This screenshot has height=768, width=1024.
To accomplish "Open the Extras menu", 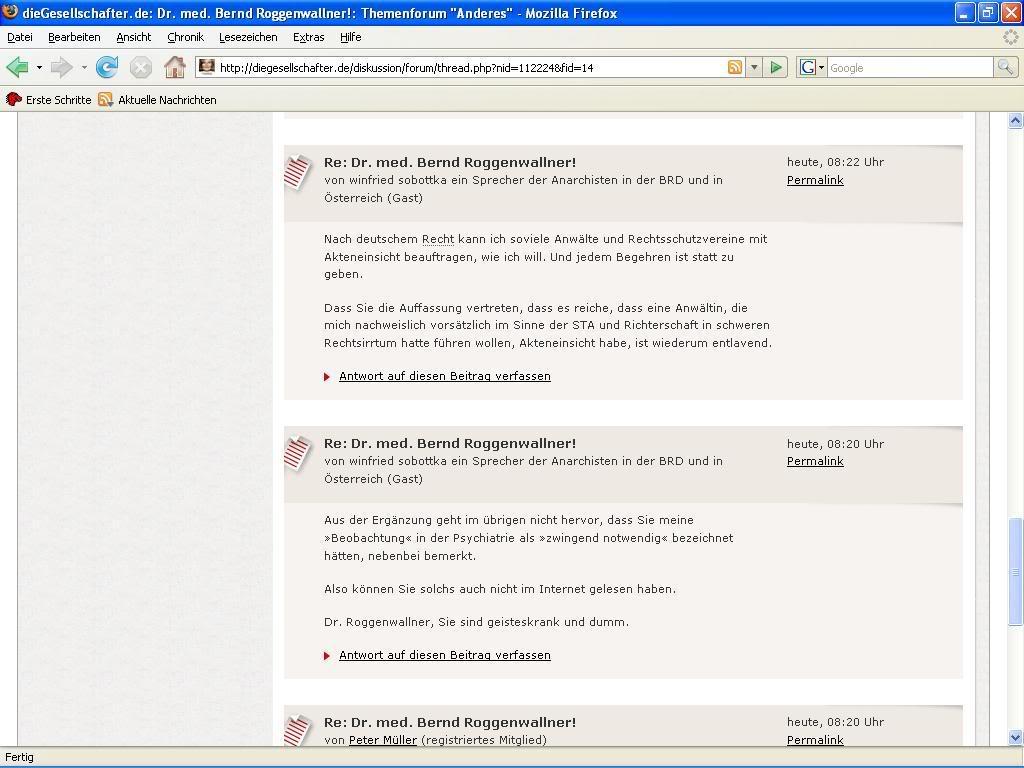I will pyautogui.click(x=308, y=37).
